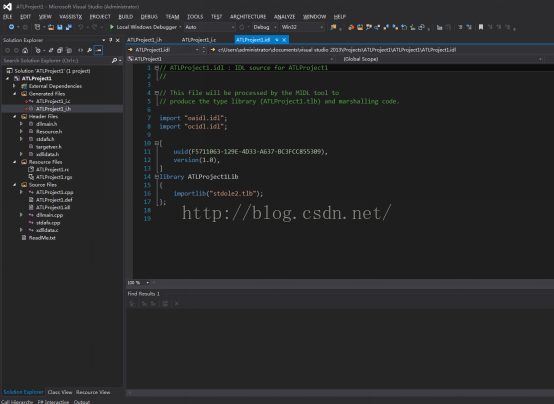Toggle Preview Selected Items in Solution Explorer
554x404 pixels.
99,50
